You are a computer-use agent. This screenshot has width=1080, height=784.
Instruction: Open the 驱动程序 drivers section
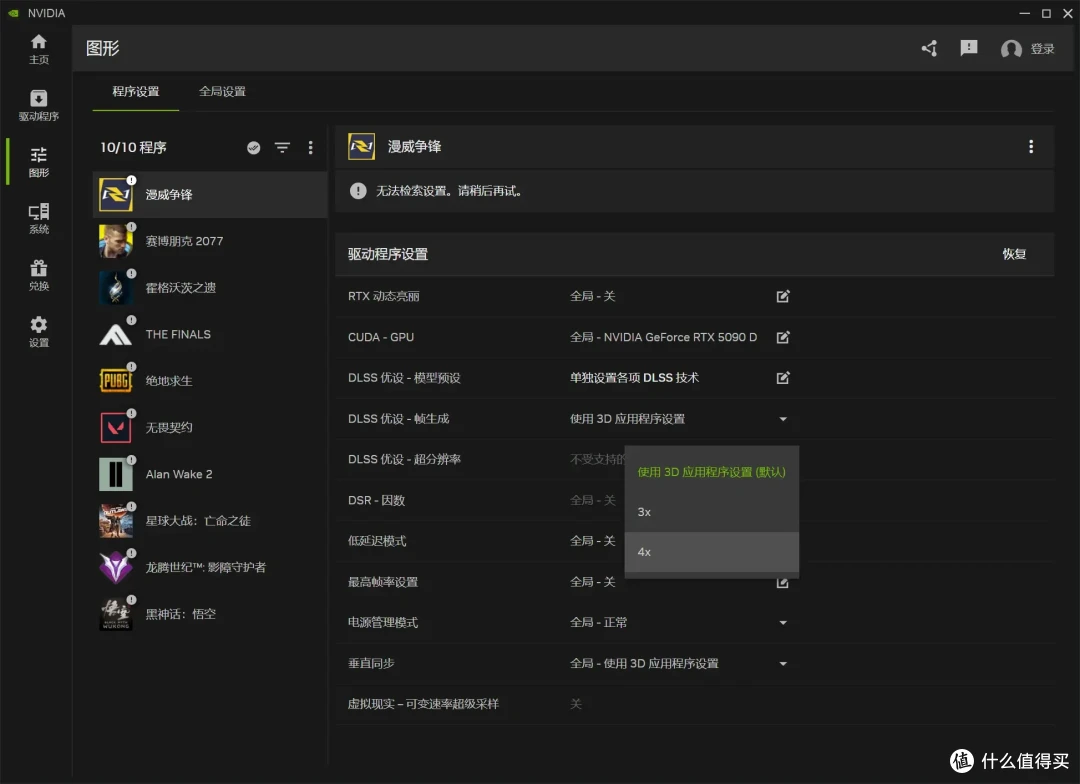(x=39, y=105)
